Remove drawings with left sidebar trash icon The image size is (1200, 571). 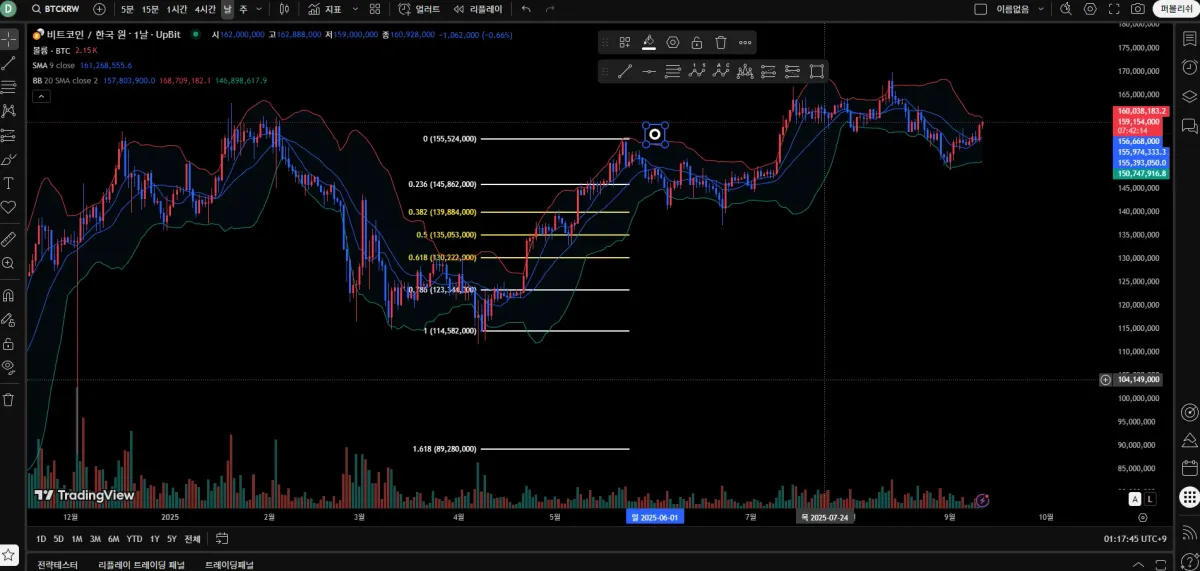coord(9,400)
